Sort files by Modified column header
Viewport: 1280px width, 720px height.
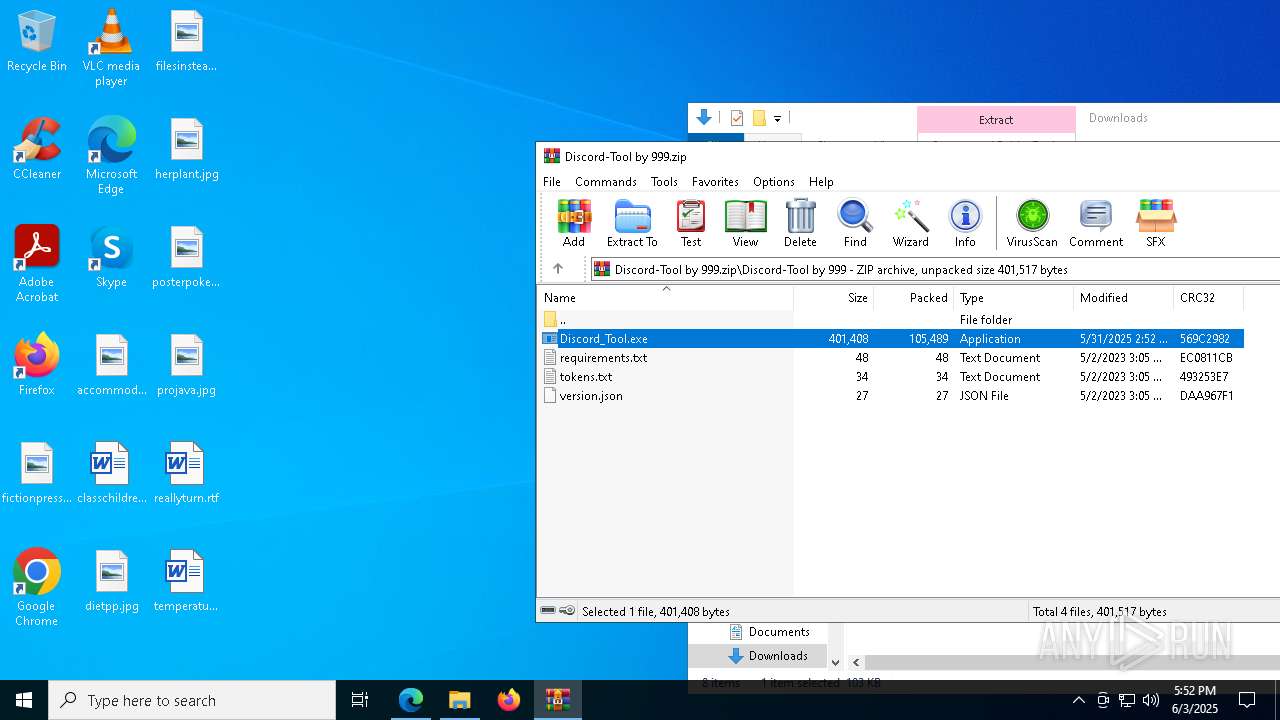1124,298
